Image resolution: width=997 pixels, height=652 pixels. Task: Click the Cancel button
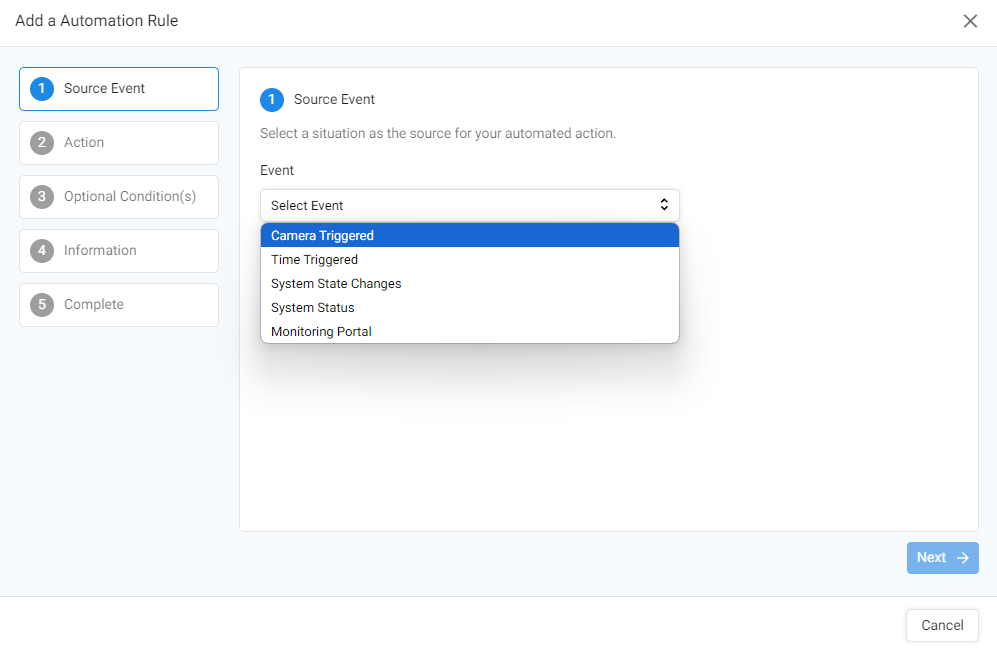[x=942, y=625]
